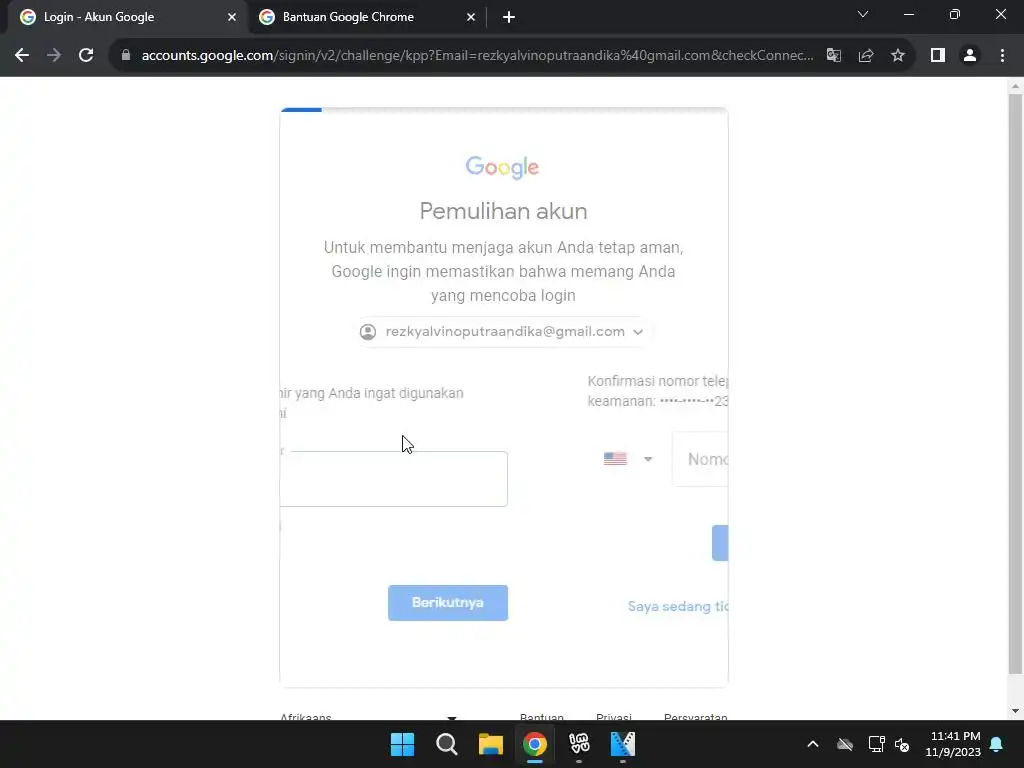Open Windows Start menu on taskbar

[x=402, y=744]
